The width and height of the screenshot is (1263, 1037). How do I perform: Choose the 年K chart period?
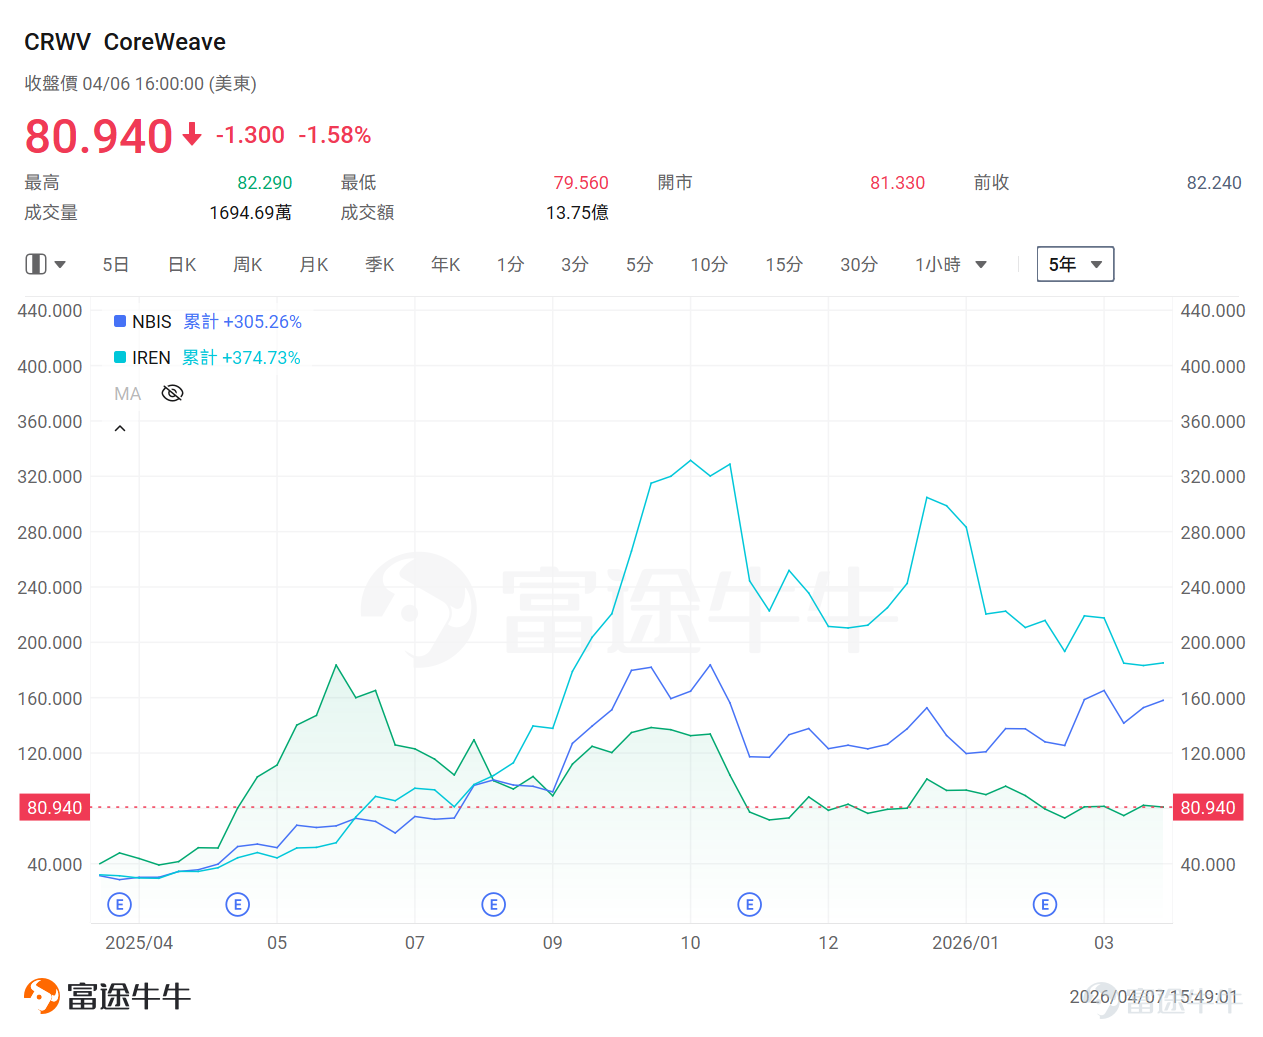tap(446, 265)
